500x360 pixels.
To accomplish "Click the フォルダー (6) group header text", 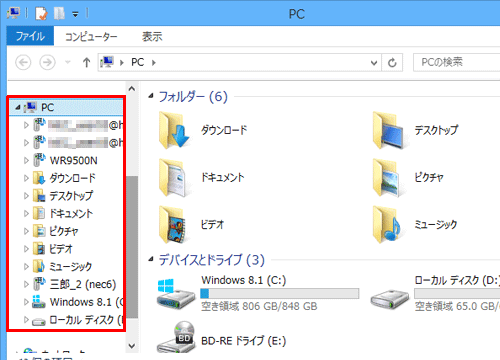I will coord(193,97).
